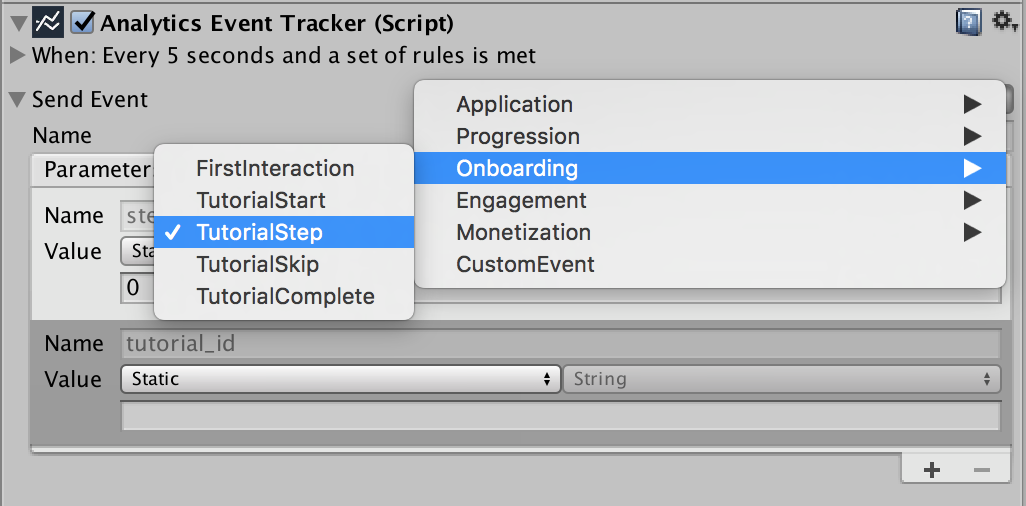1026x506 pixels.
Task: Open the component help book icon
Action: click(x=969, y=23)
